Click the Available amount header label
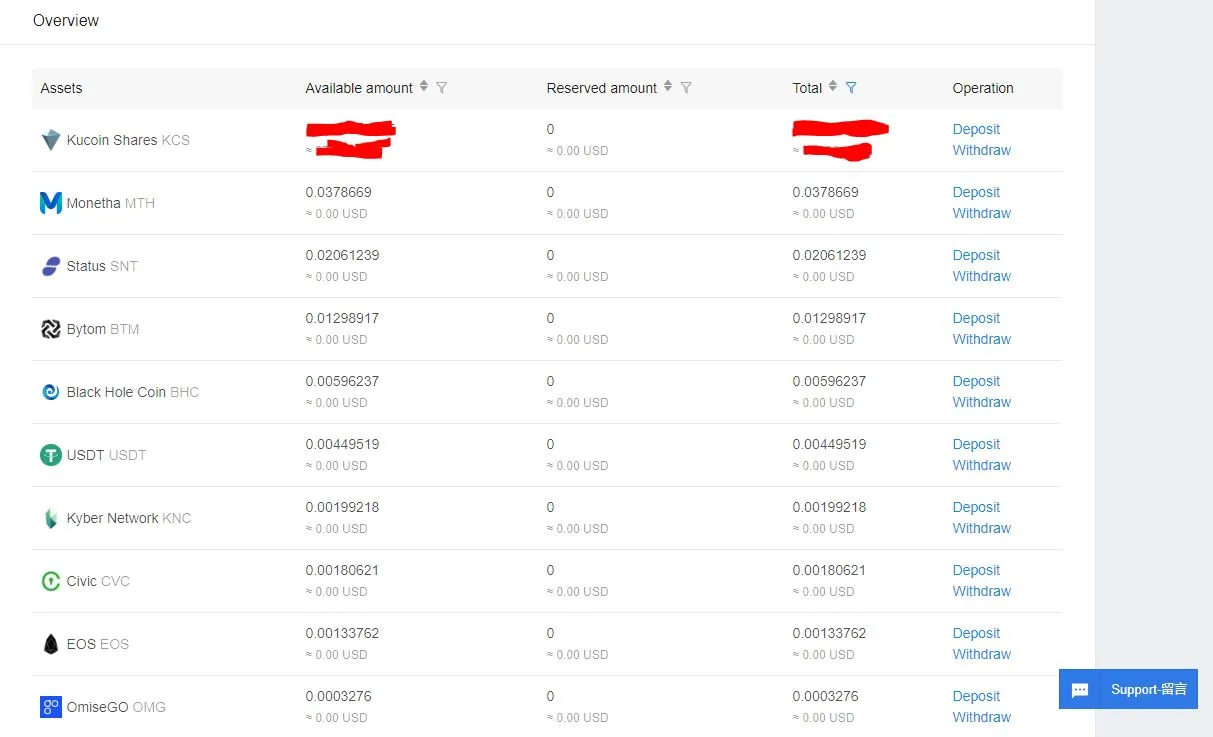This screenshot has height=737, width=1213. click(x=359, y=88)
